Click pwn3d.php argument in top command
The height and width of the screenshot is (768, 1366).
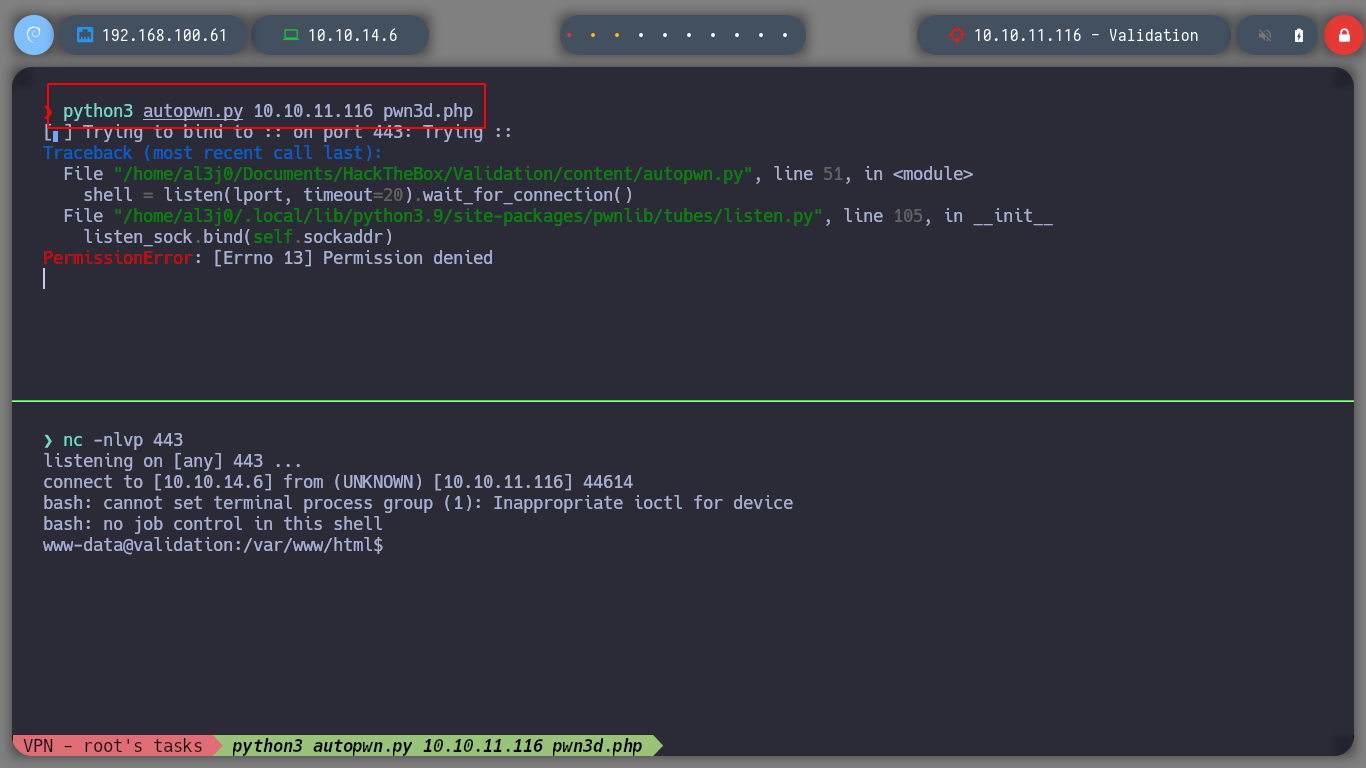click(x=428, y=111)
